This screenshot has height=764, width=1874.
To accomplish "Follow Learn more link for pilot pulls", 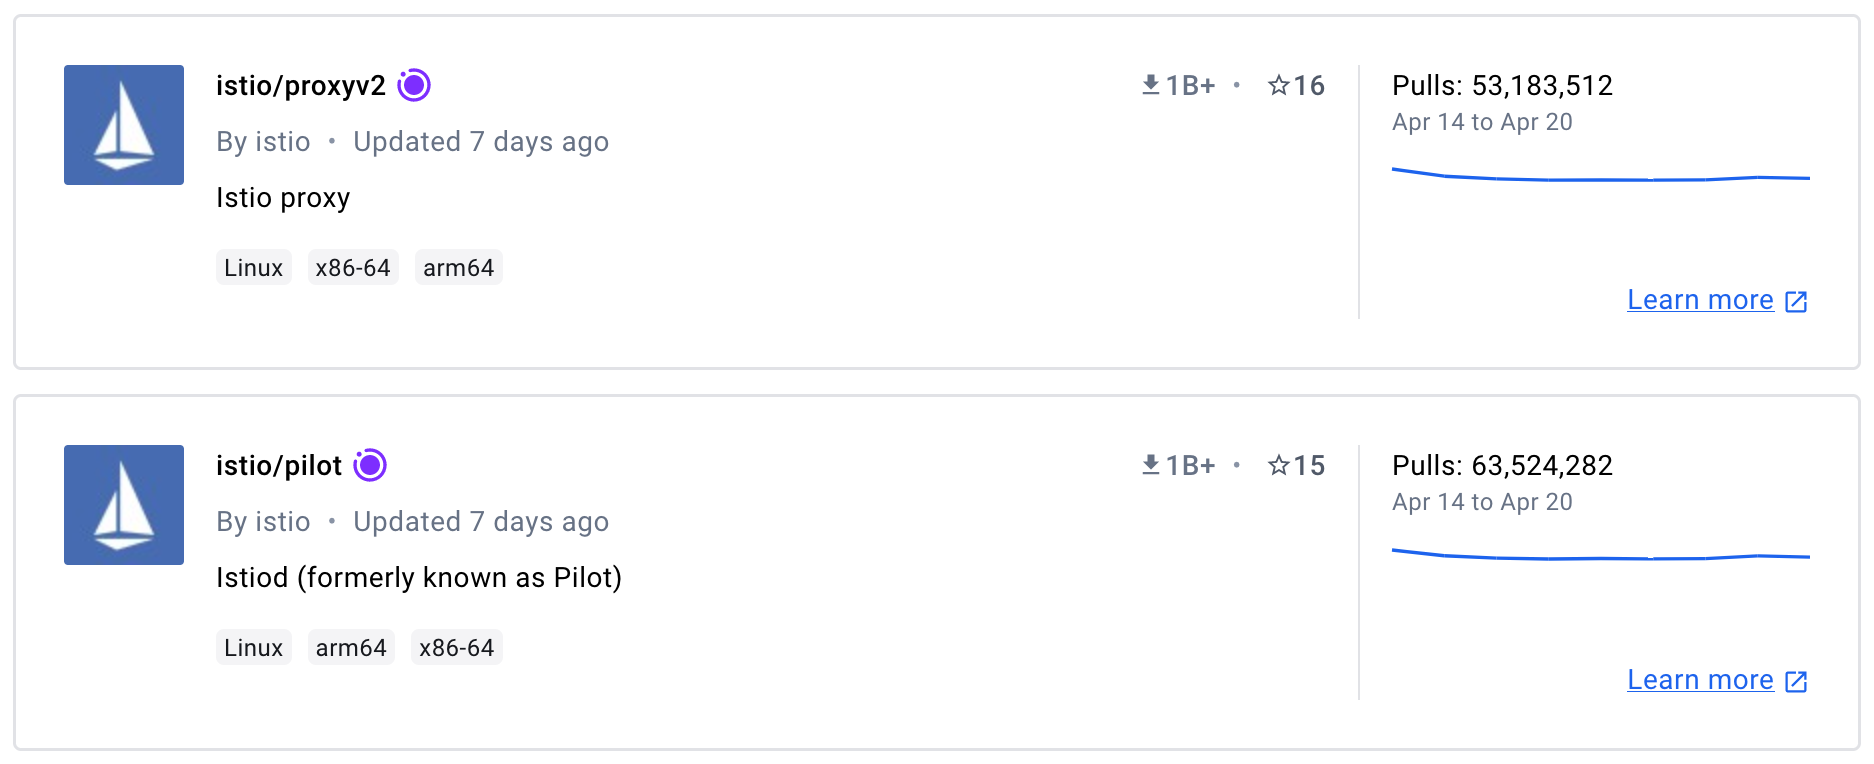I will pos(1700,680).
